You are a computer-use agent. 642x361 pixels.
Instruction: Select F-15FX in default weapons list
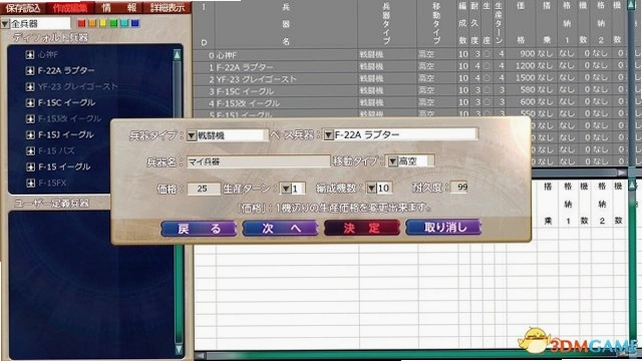click(x=52, y=183)
